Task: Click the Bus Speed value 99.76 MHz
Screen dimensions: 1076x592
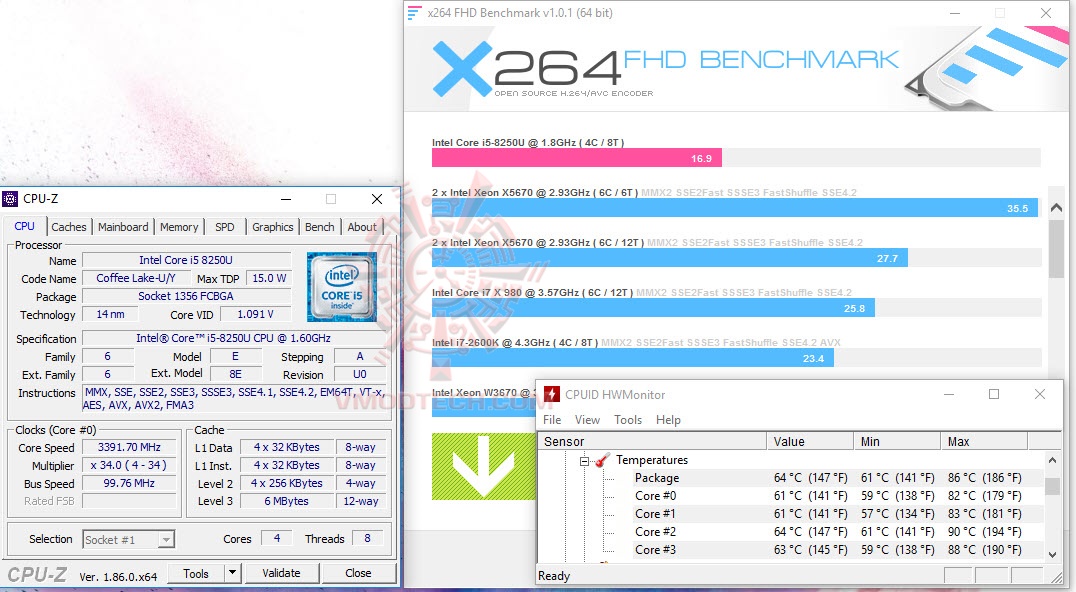Action: tap(129, 483)
